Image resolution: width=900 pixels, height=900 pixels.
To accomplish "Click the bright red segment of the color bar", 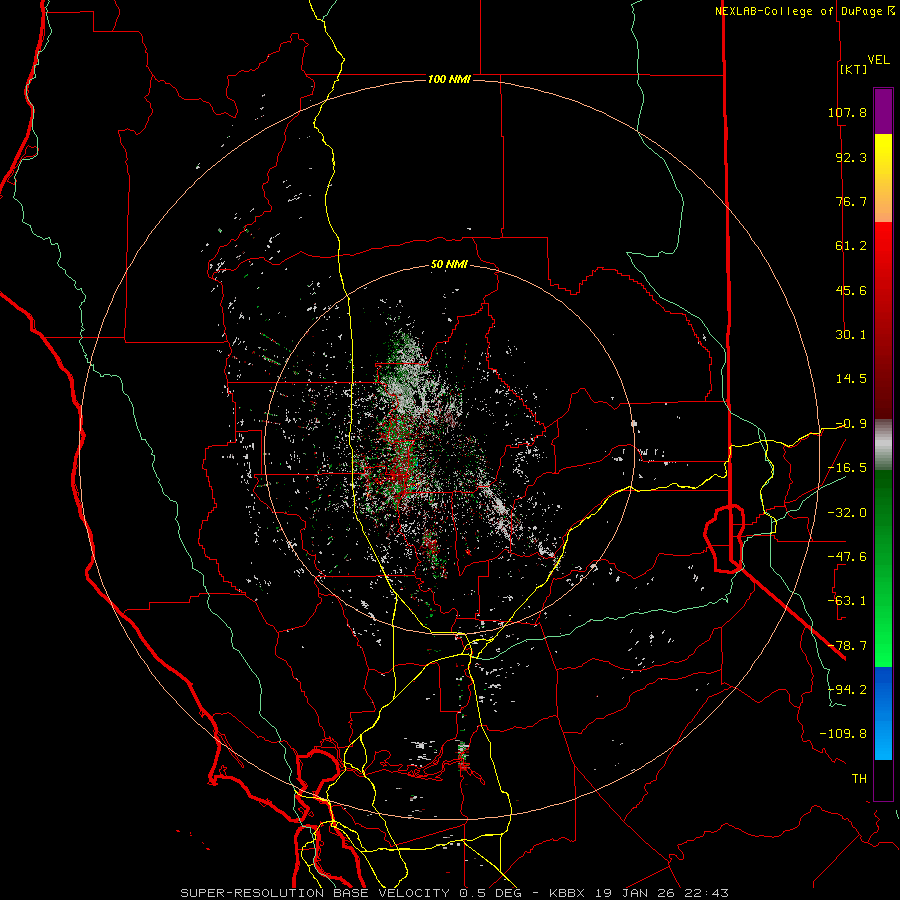I will coord(883,320).
